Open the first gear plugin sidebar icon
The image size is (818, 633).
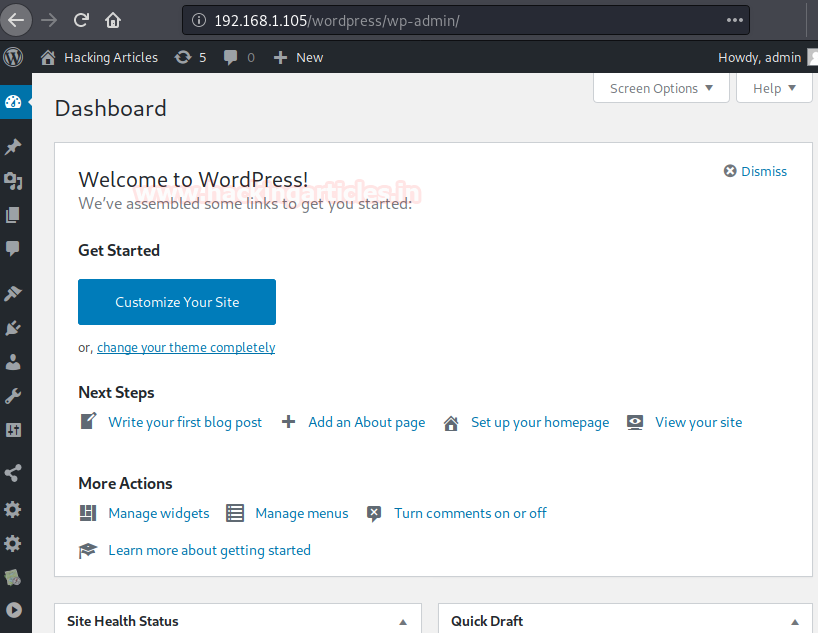tap(13, 509)
